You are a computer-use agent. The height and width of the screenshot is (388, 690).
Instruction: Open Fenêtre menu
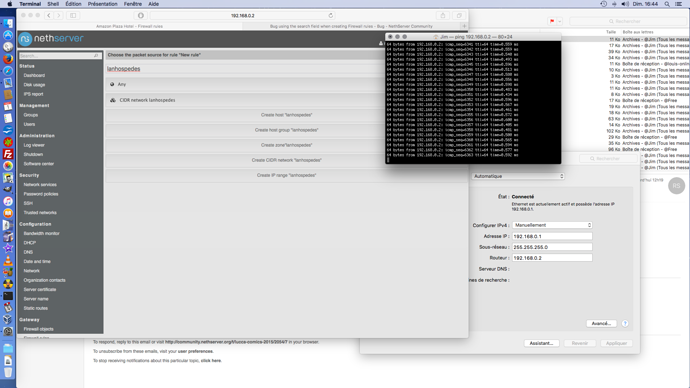pyautogui.click(x=132, y=4)
